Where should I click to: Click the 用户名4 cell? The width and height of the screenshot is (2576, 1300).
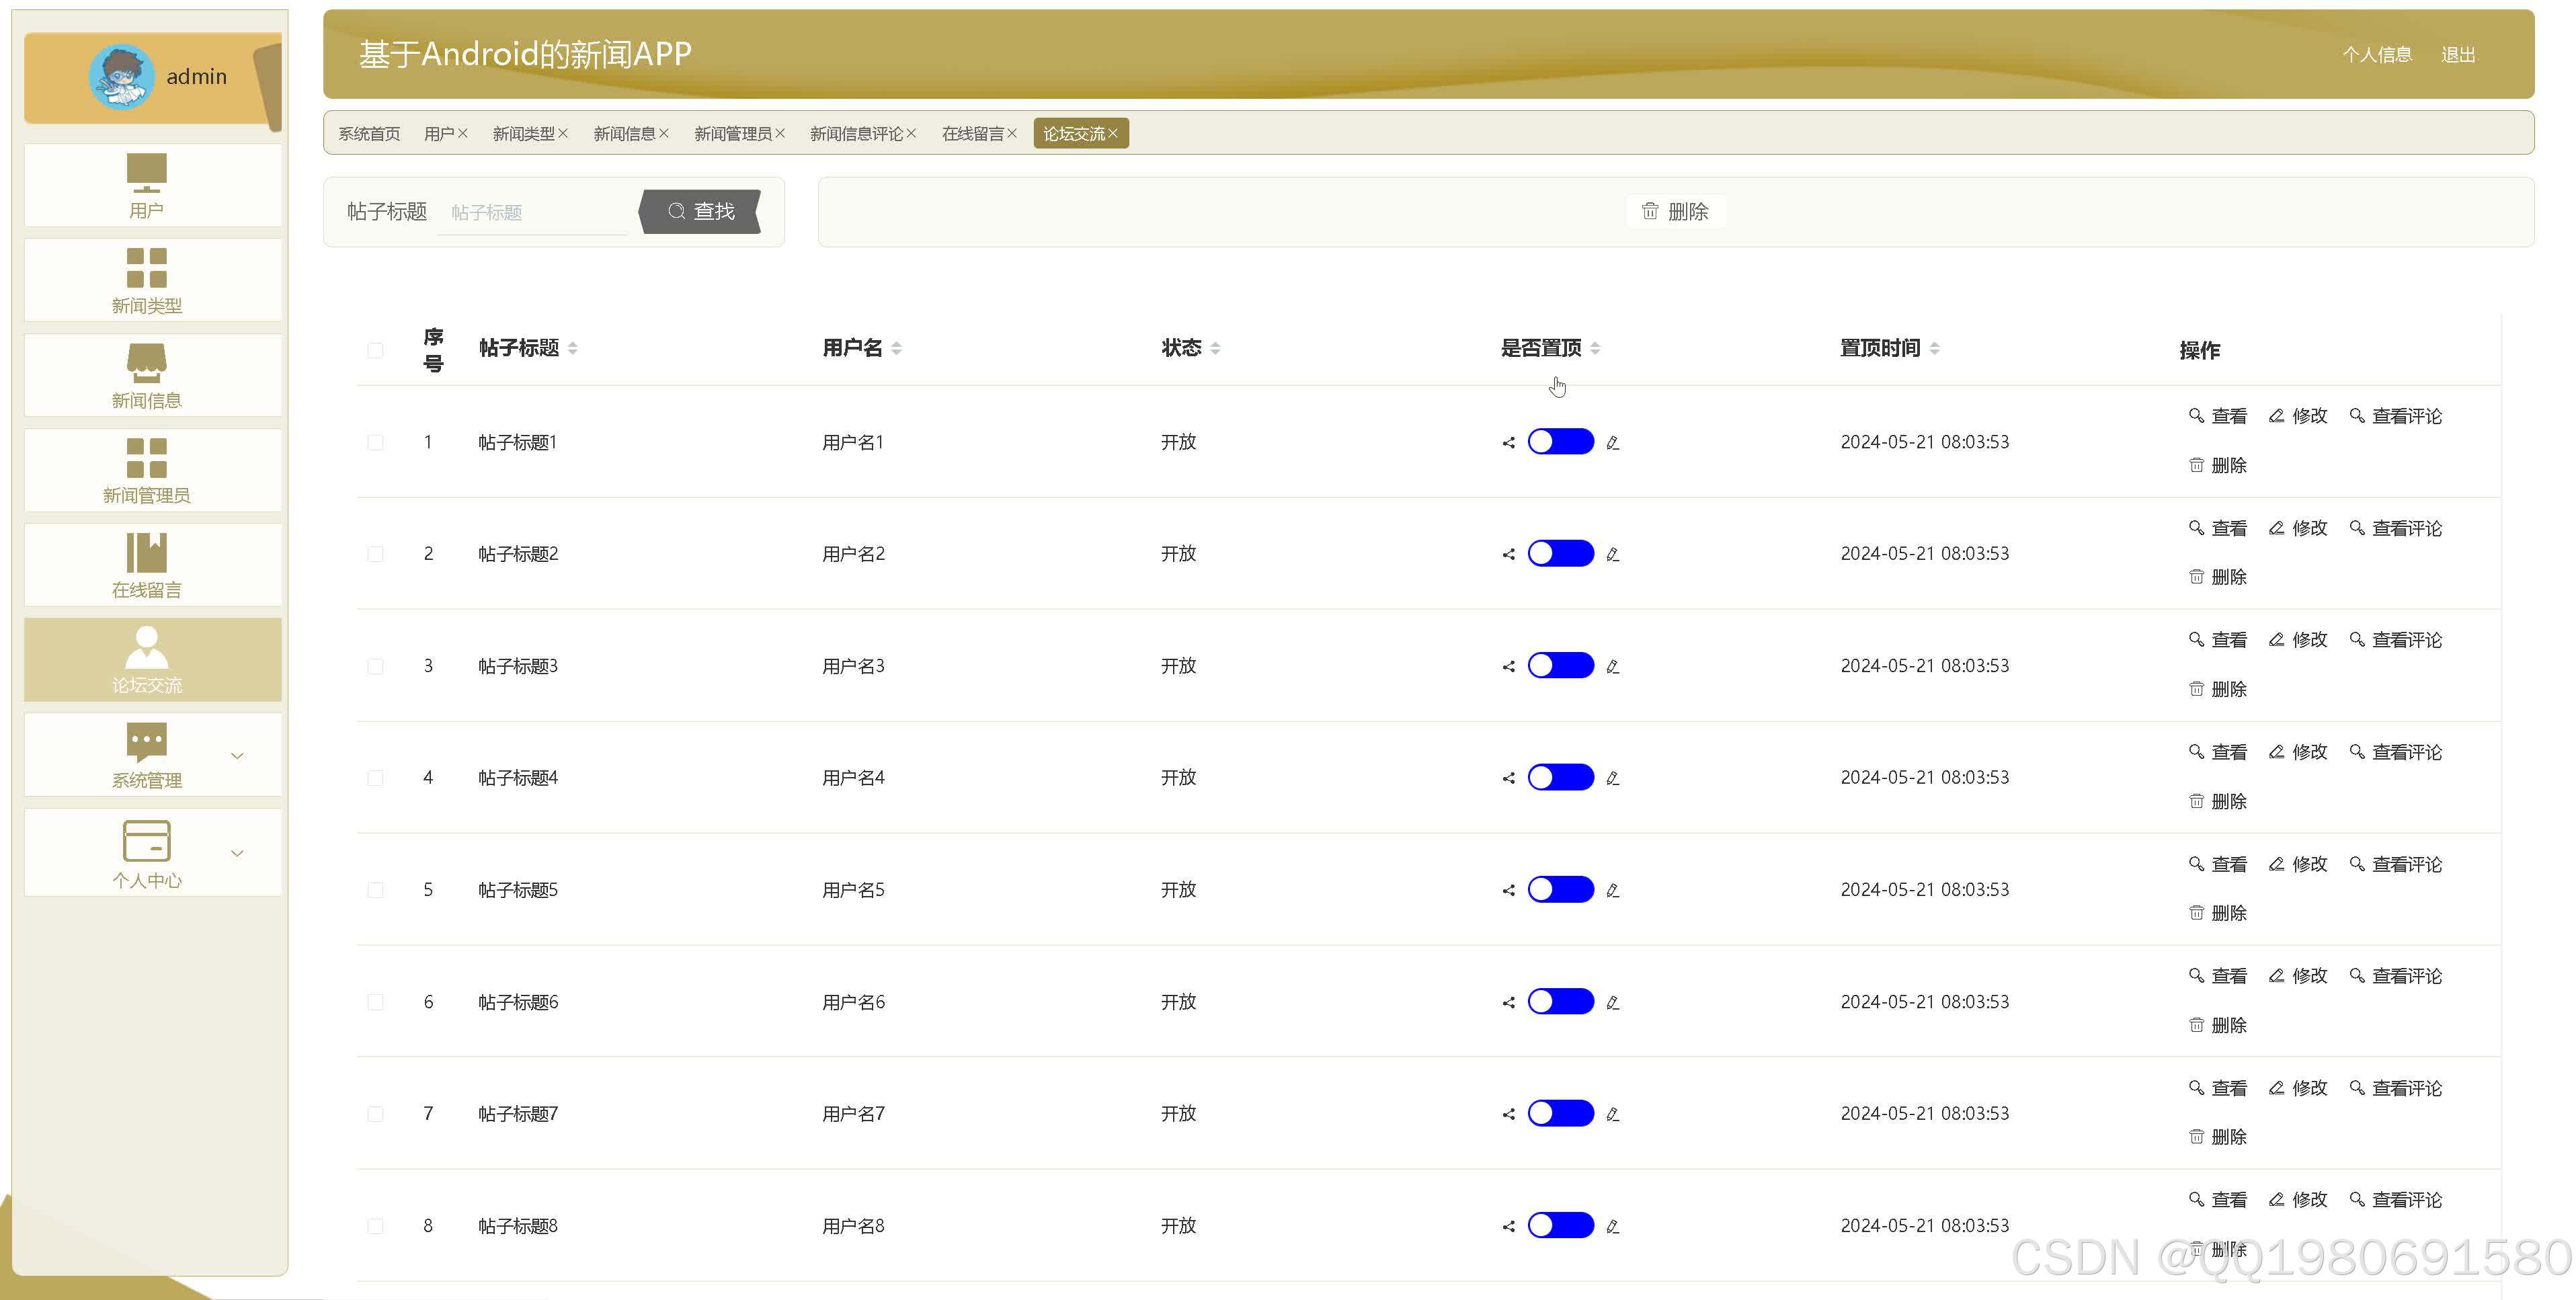tap(853, 778)
